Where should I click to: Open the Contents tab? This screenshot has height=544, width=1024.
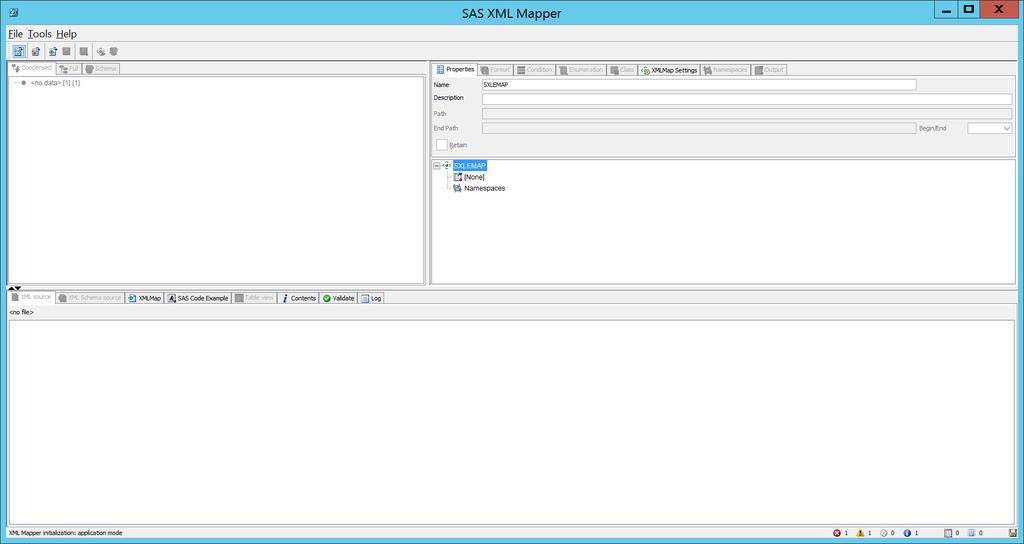pyautogui.click(x=298, y=298)
